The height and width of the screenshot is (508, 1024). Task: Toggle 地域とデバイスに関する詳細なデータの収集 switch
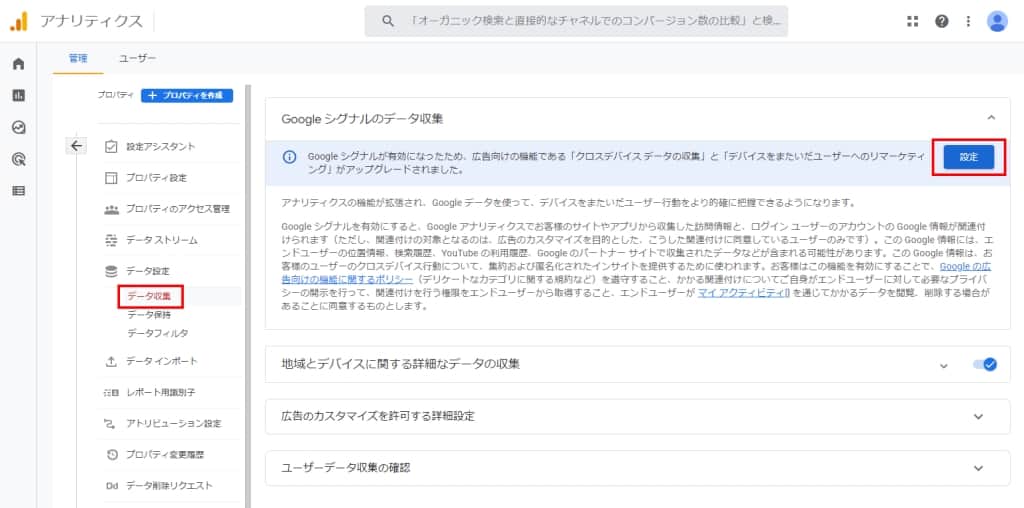[x=984, y=364]
